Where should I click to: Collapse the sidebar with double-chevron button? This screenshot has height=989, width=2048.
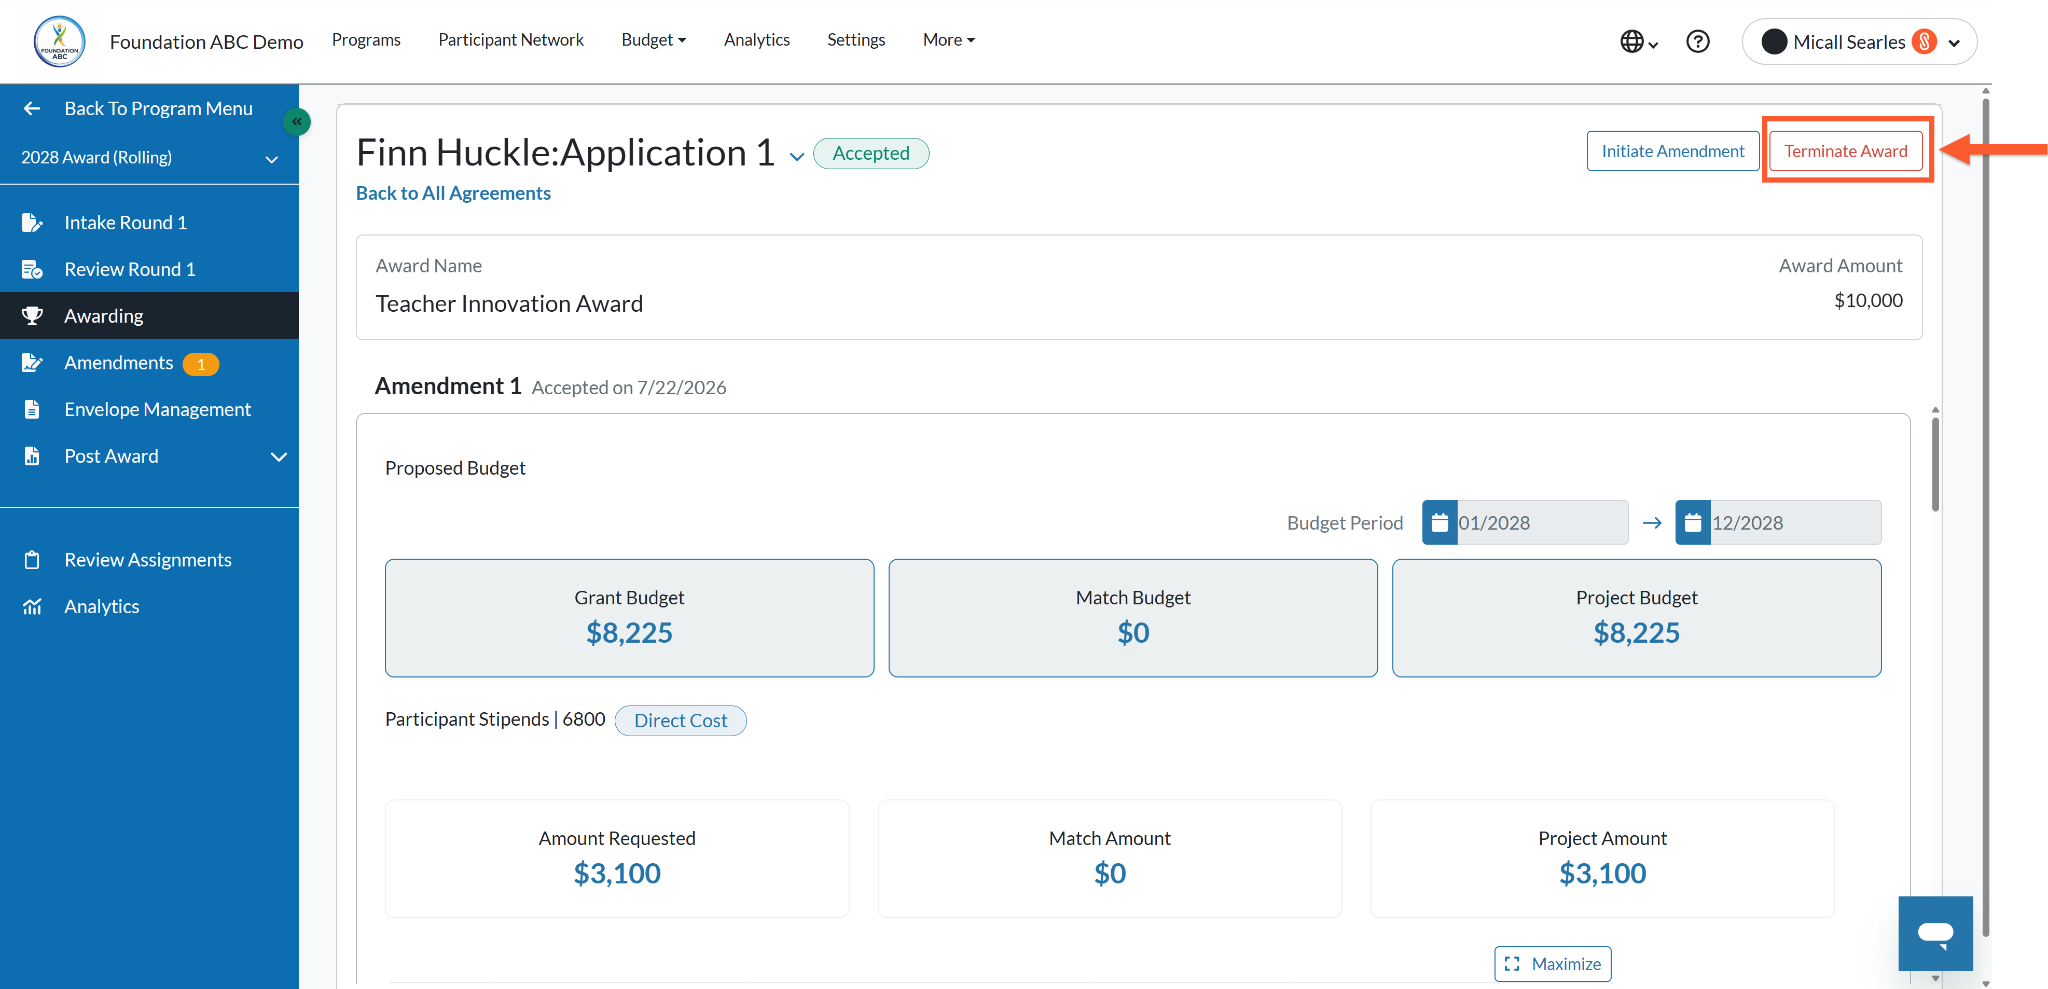click(x=297, y=121)
